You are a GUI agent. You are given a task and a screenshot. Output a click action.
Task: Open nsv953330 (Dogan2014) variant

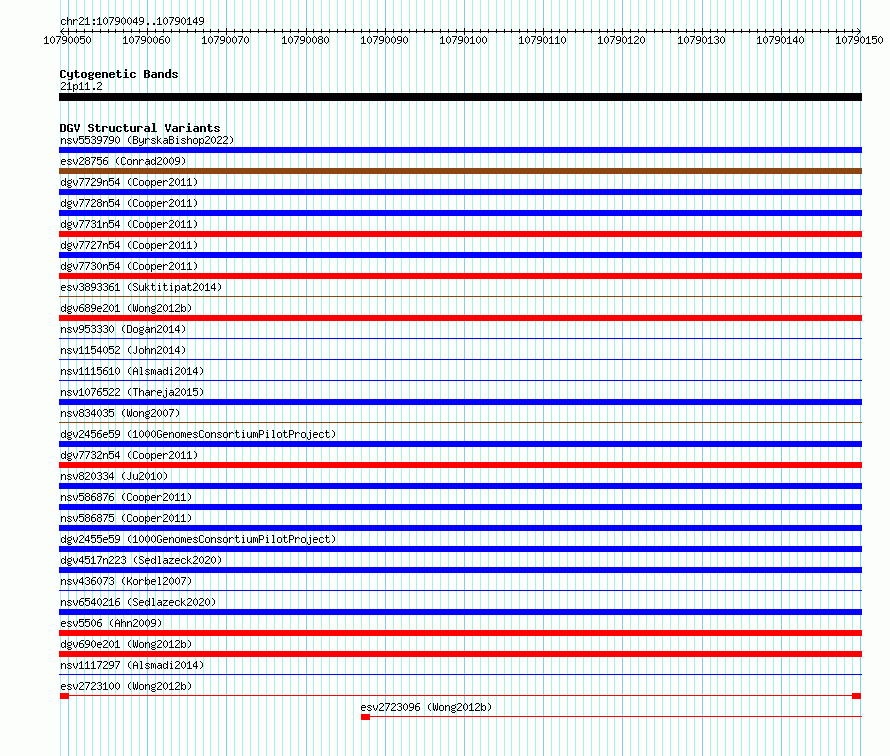click(123, 329)
